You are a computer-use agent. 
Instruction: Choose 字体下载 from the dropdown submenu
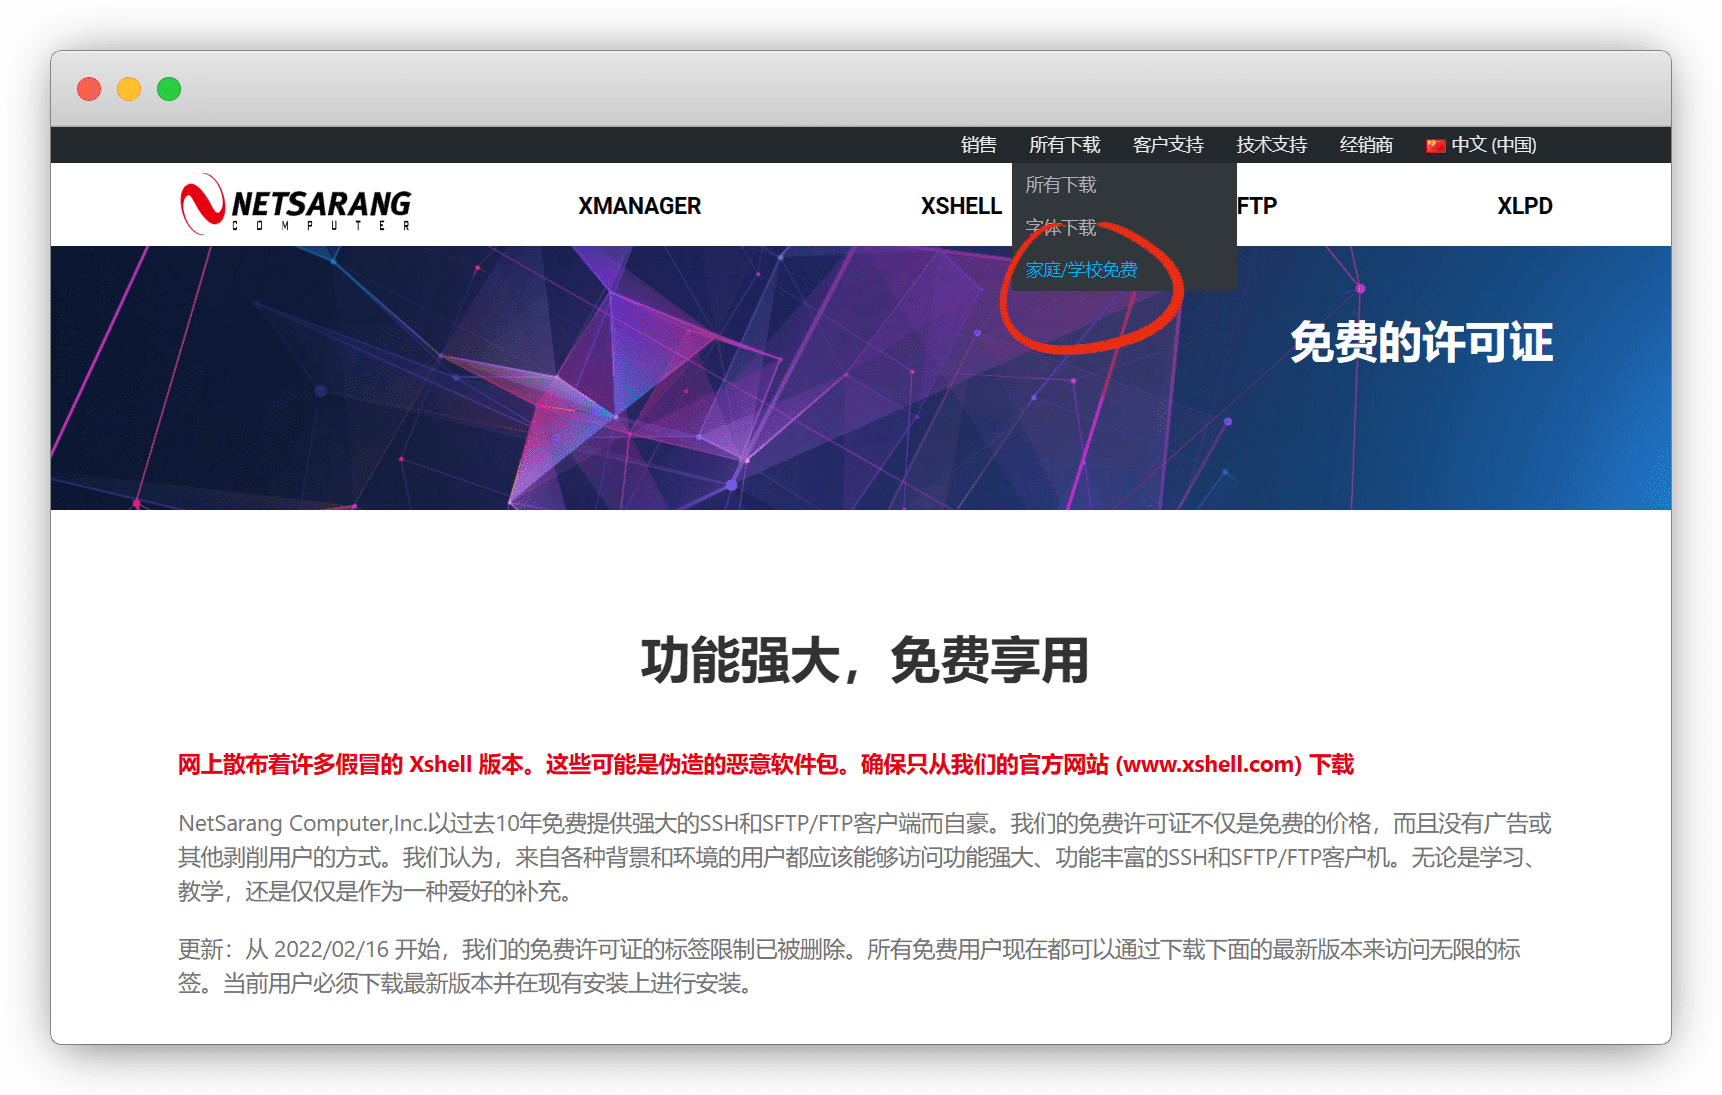1061,228
